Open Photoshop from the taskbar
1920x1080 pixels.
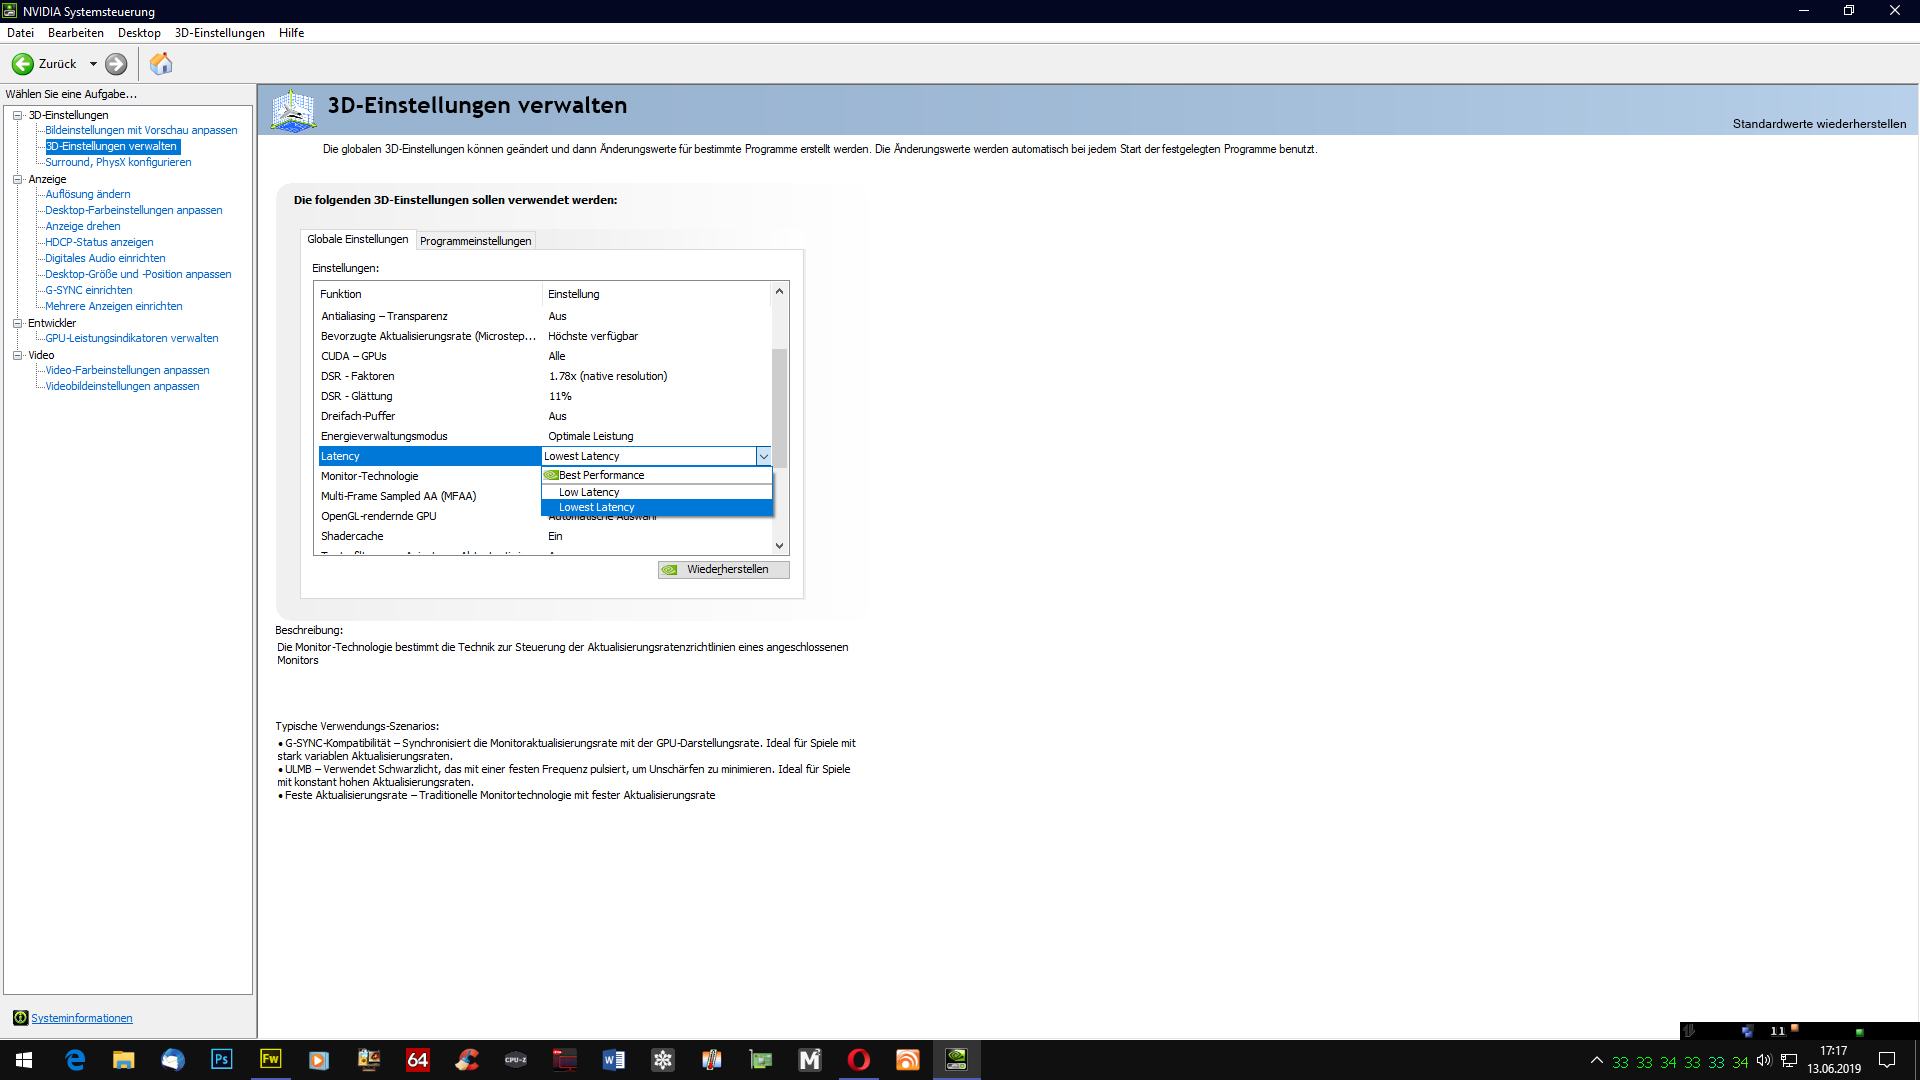[x=221, y=1059]
